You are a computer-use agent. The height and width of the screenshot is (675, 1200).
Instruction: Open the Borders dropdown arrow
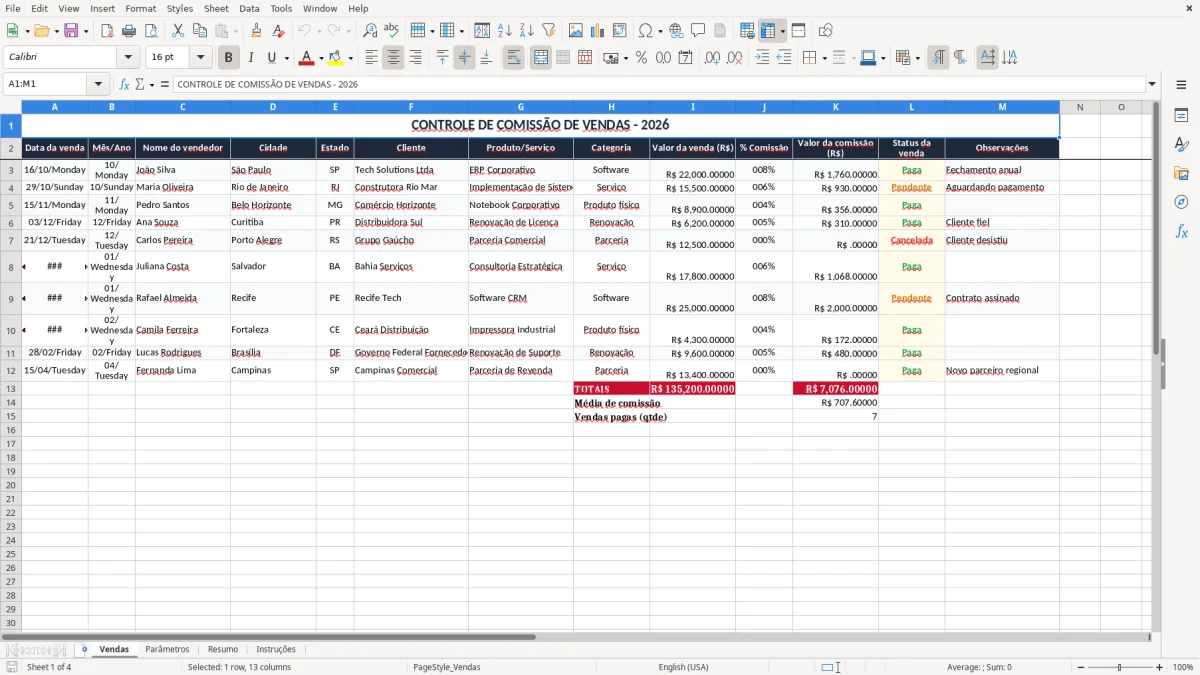tap(824, 58)
